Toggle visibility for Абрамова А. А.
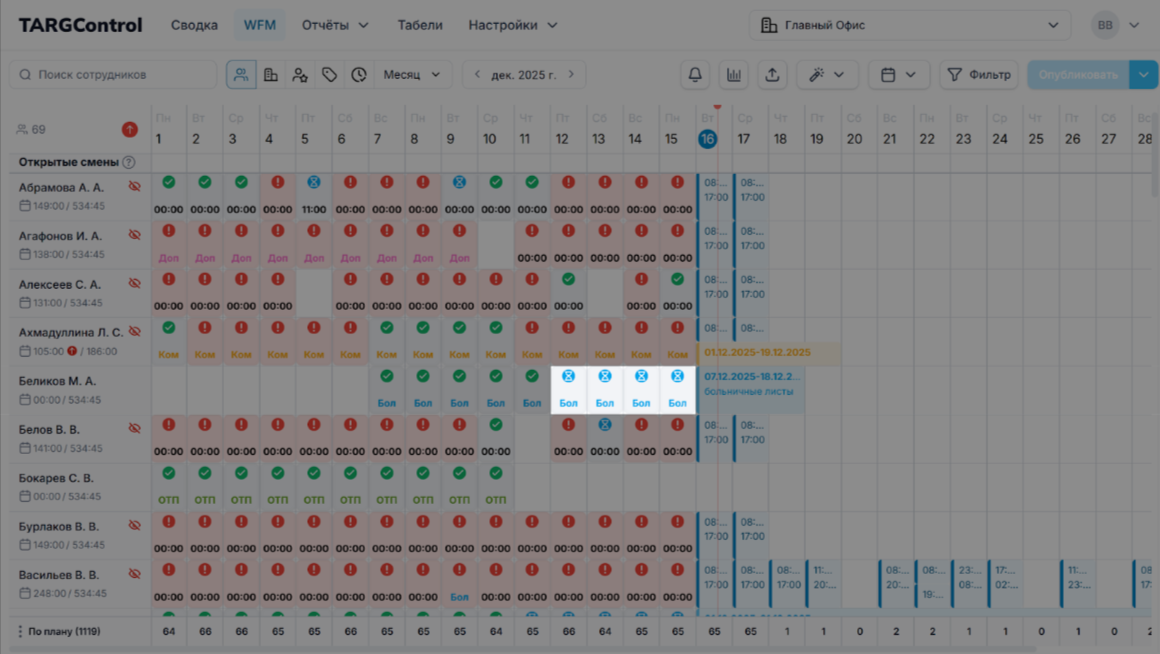Image resolution: width=1160 pixels, height=654 pixels. [134, 187]
